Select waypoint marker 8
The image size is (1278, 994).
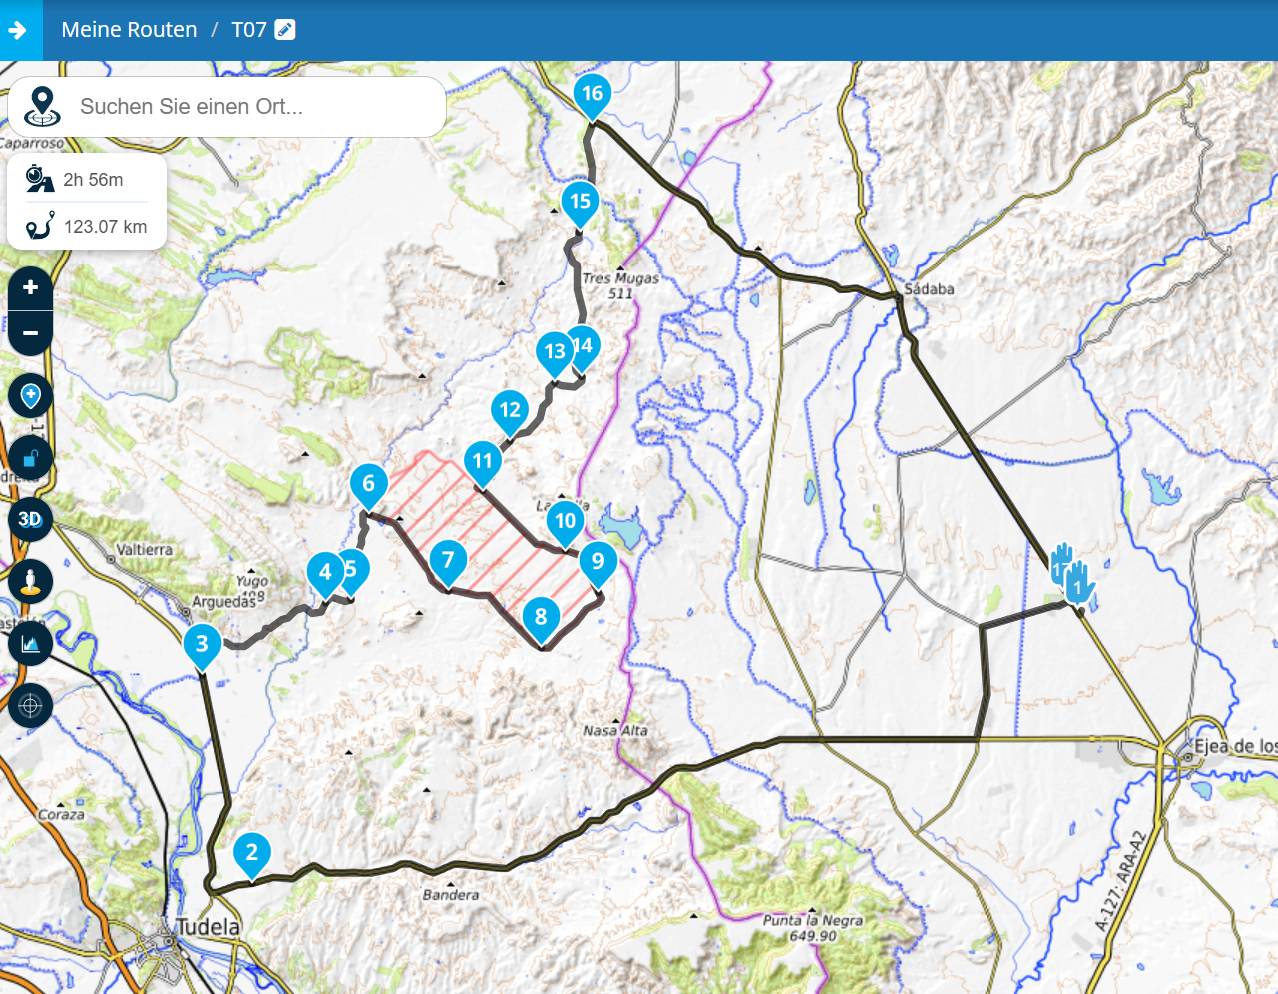[541, 617]
